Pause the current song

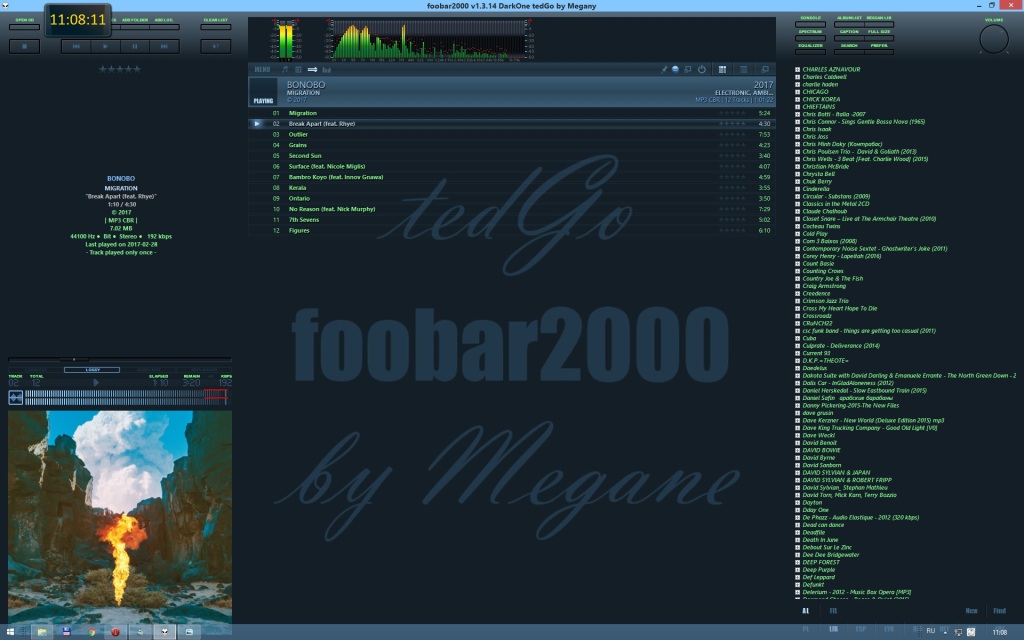click(135, 46)
